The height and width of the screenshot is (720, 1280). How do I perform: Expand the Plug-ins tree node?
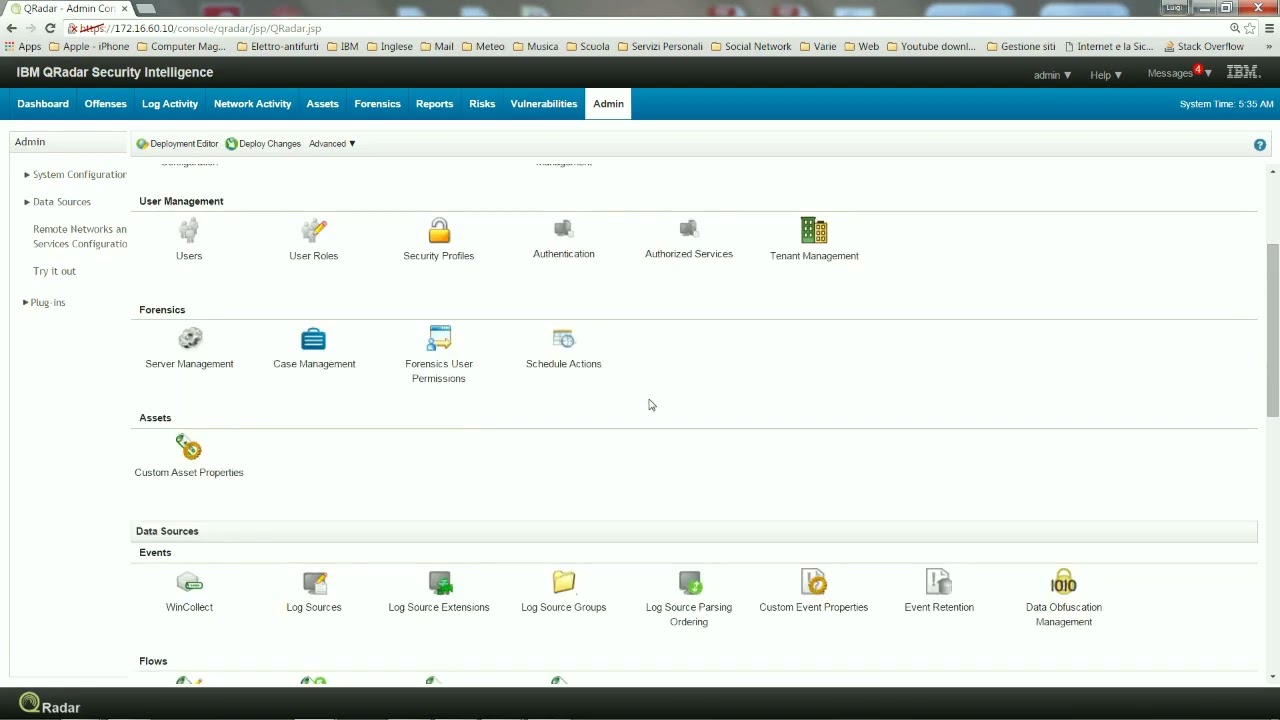coord(25,302)
